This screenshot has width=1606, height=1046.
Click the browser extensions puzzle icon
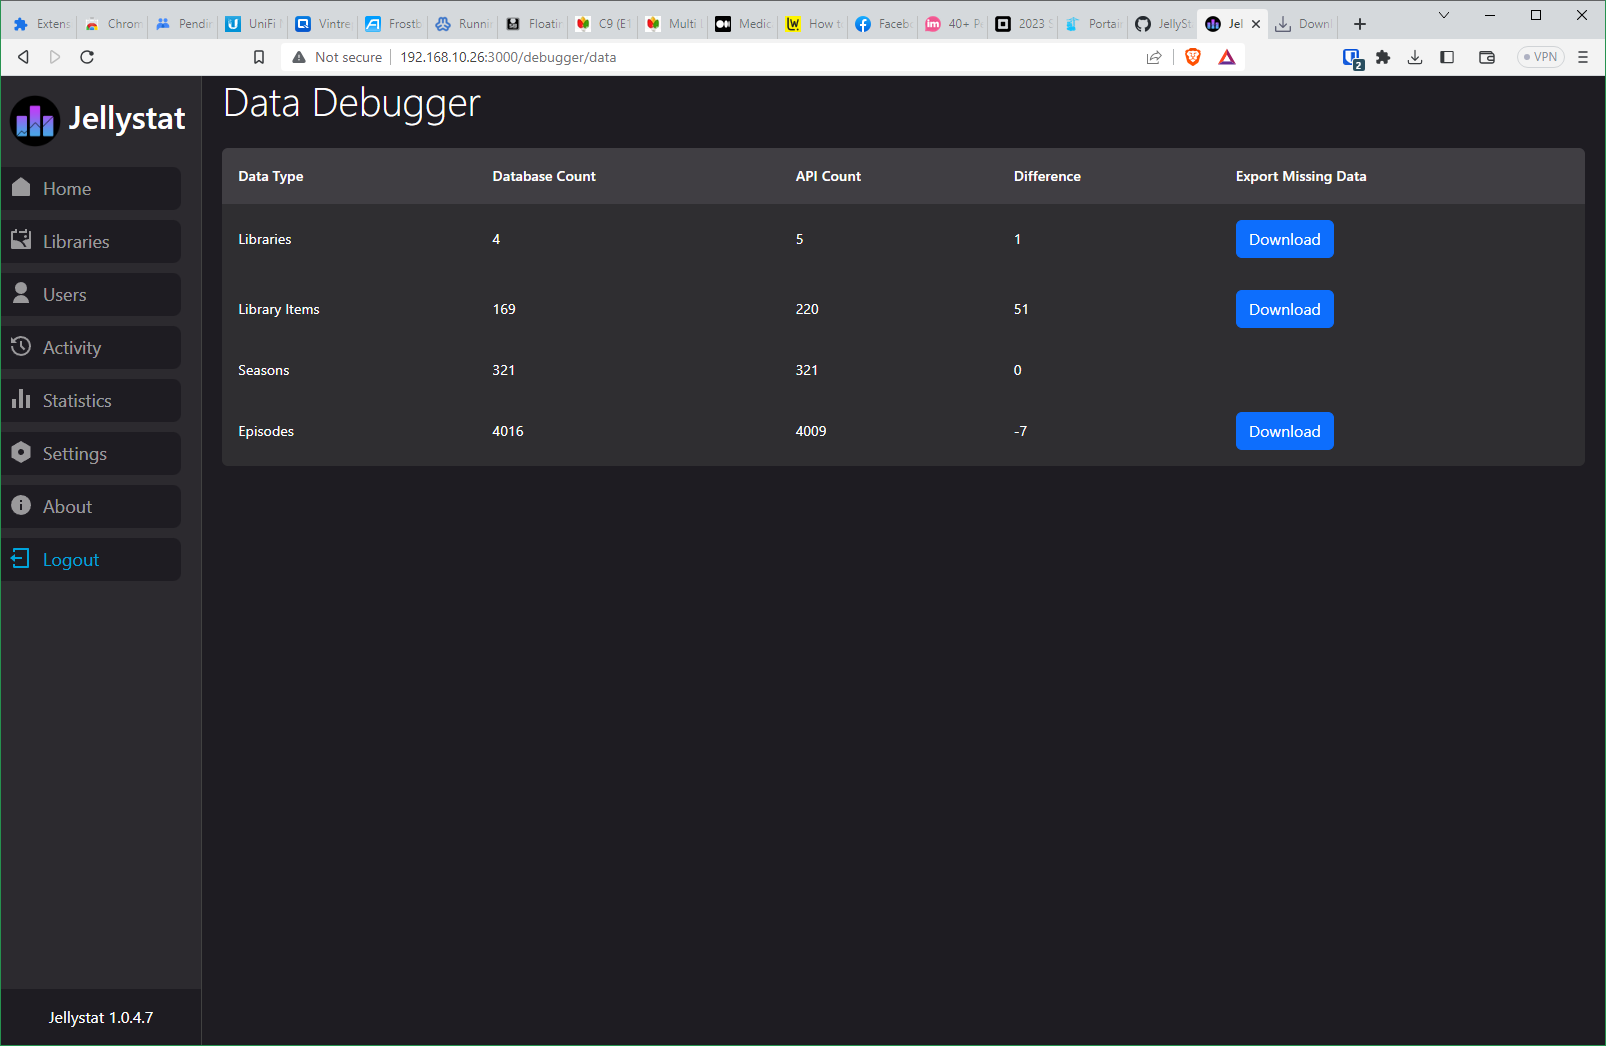coord(1383,57)
